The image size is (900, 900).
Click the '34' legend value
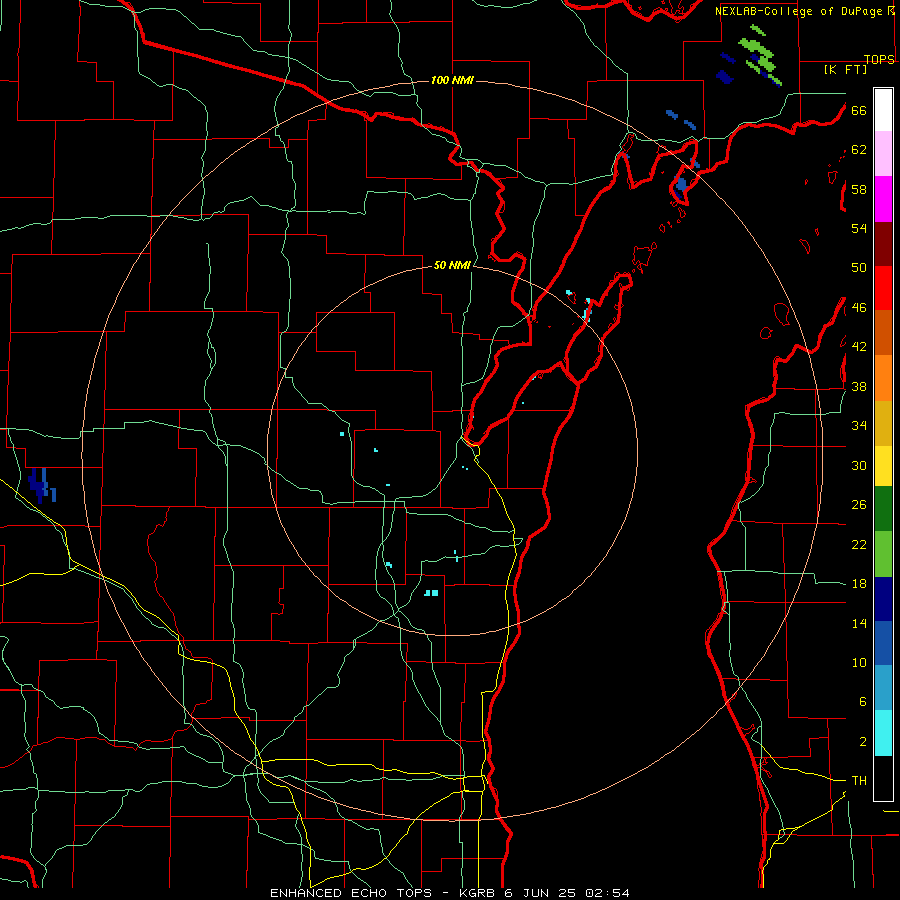tap(859, 425)
